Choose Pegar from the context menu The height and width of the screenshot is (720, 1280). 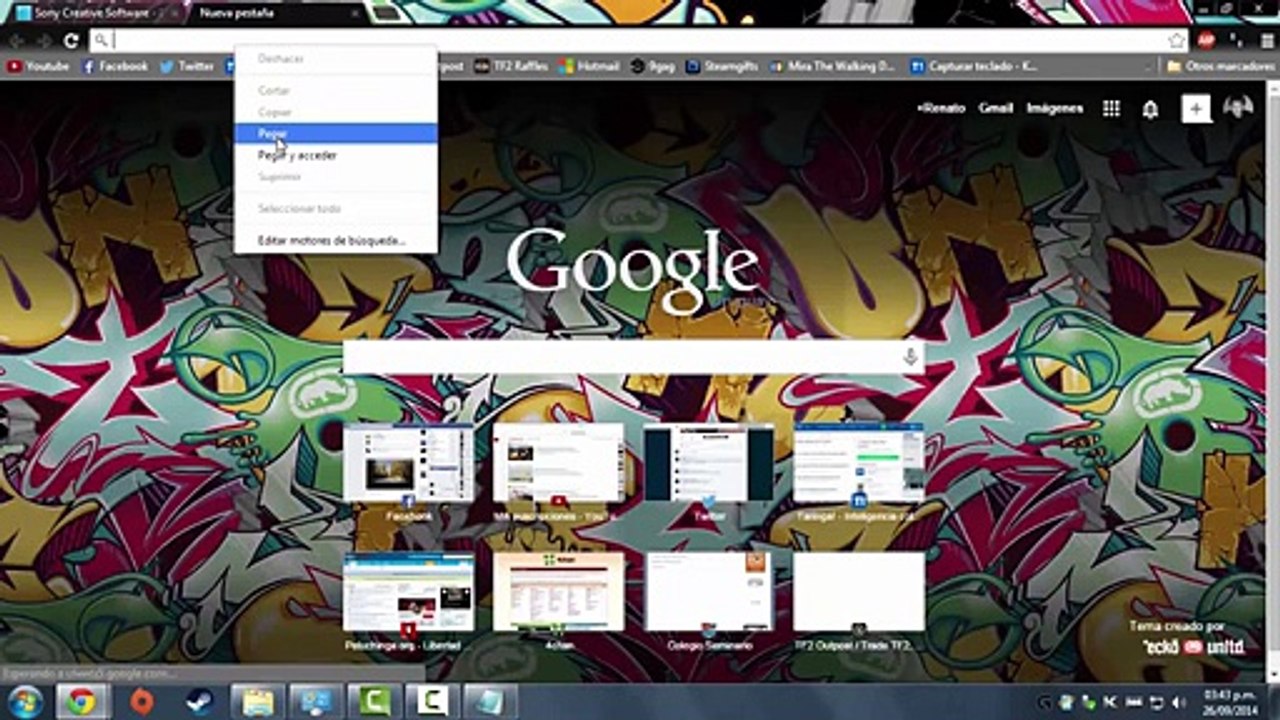336,133
